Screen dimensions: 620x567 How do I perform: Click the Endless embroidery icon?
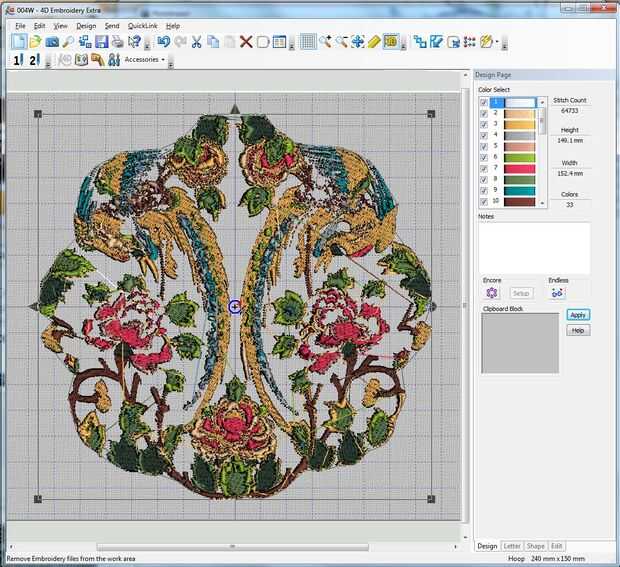pyautogui.click(x=557, y=293)
